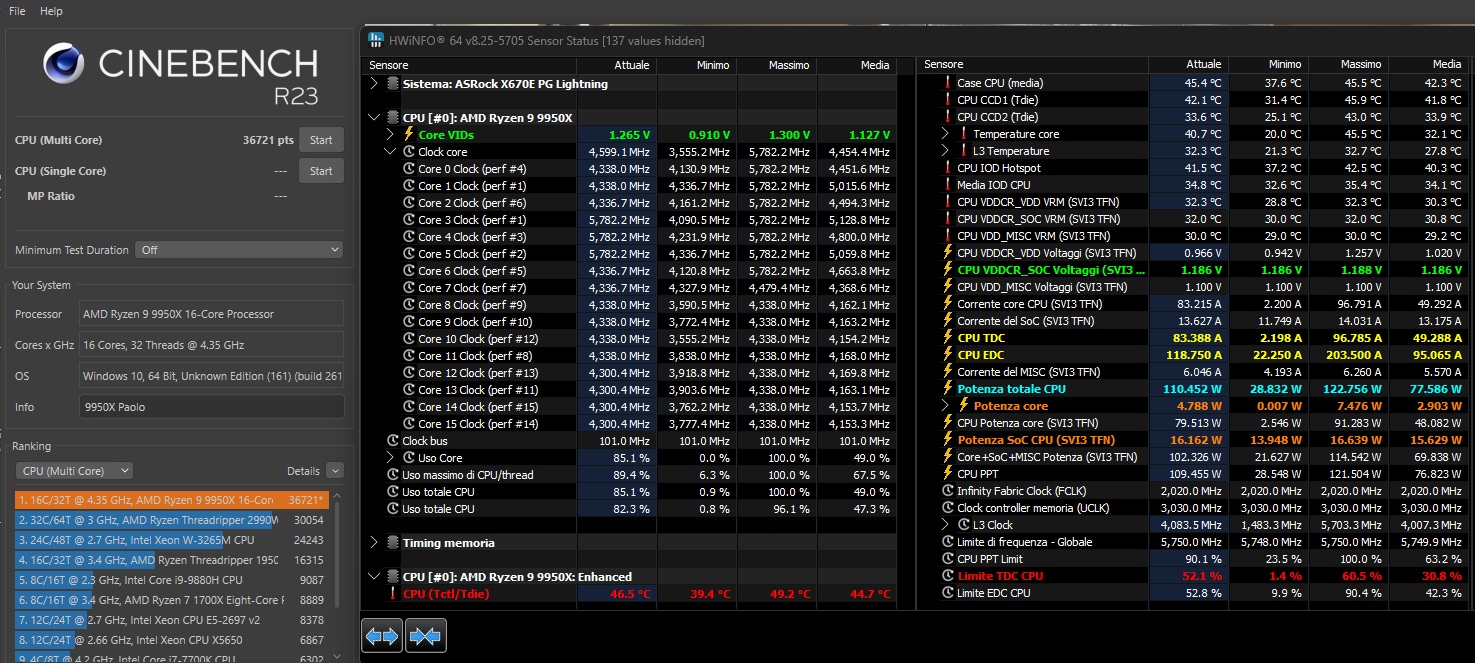Click the chip icon beside Timing memoria
This screenshot has height=663, width=1475.
392,543
